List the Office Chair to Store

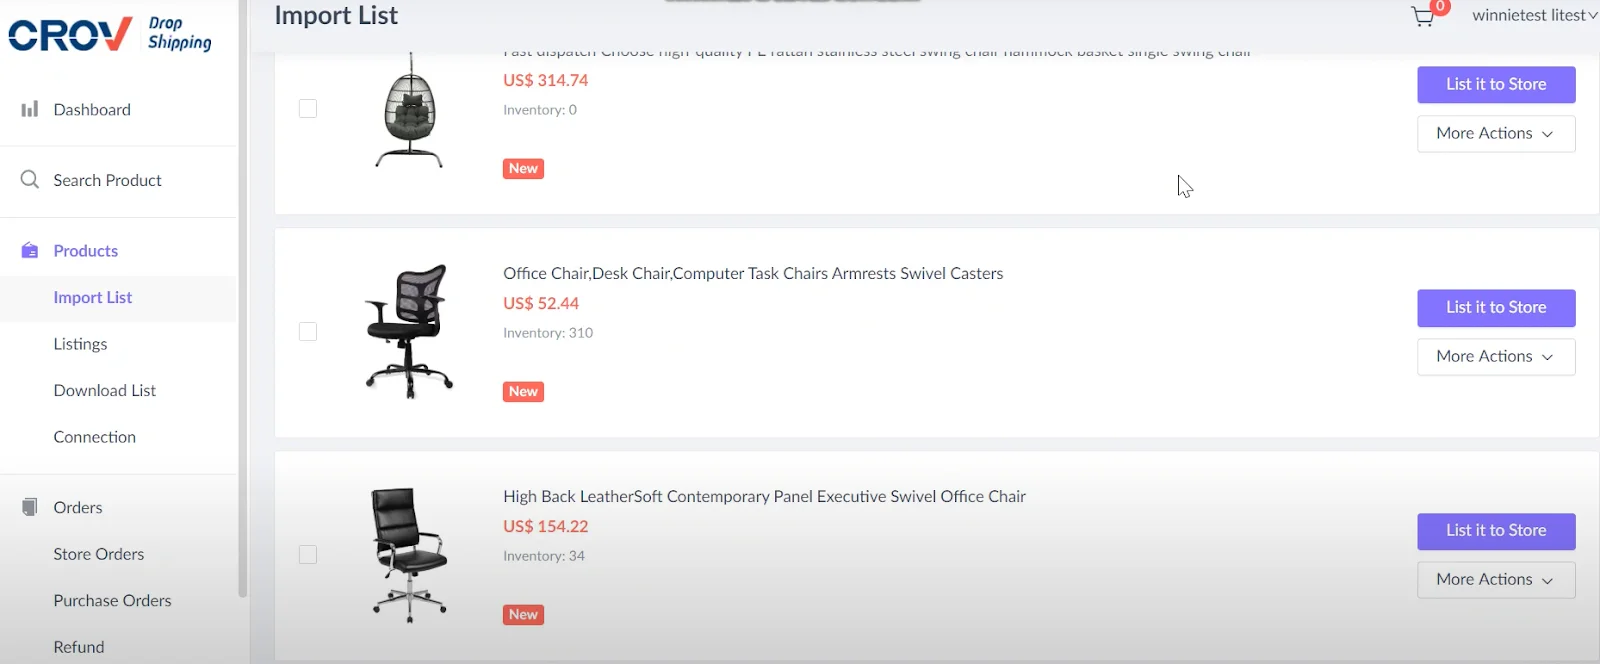pos(1495,308)
